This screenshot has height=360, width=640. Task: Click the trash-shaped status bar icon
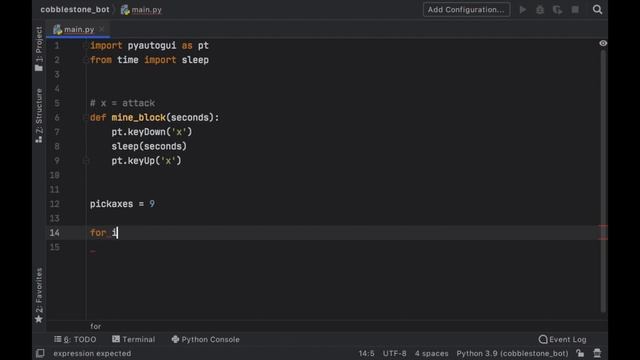point(597,353)
